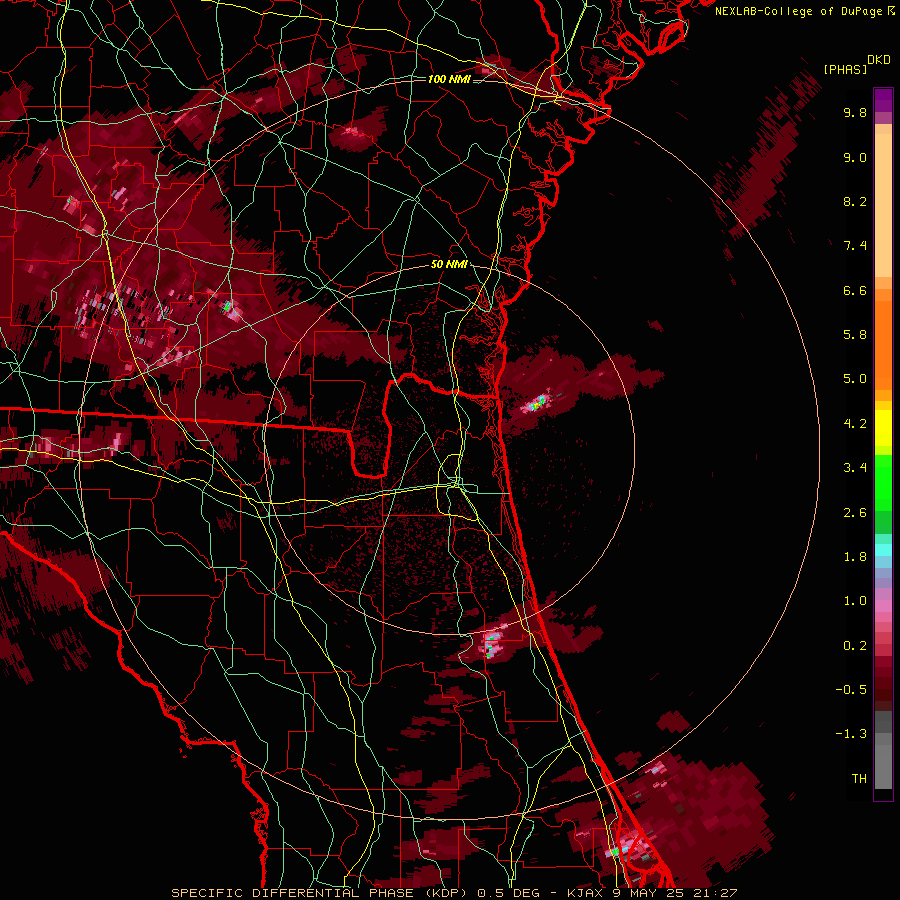The image size is (900, 900).
Task: Click the 0.2 value on the color scale
Action: coord(855,646)
